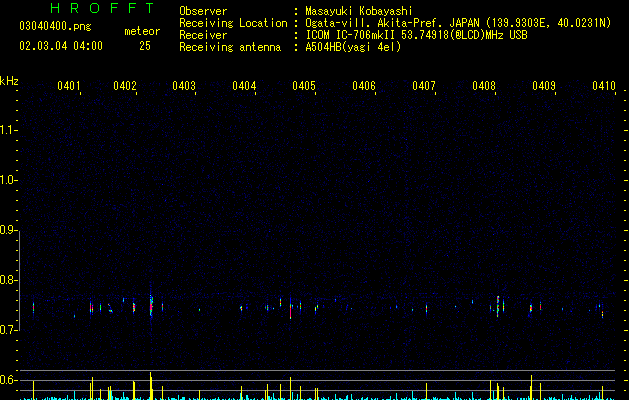This screenshot has width=629, height=400.
Task: Click the ICOM IC-706mkII receiver text
Action: (x=416, y=35)
